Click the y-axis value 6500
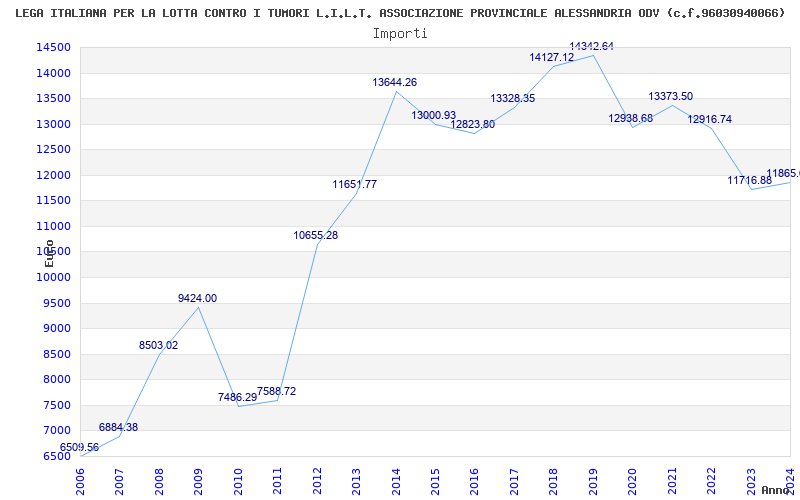The image size is (800, 500). (x=56, y=456)
